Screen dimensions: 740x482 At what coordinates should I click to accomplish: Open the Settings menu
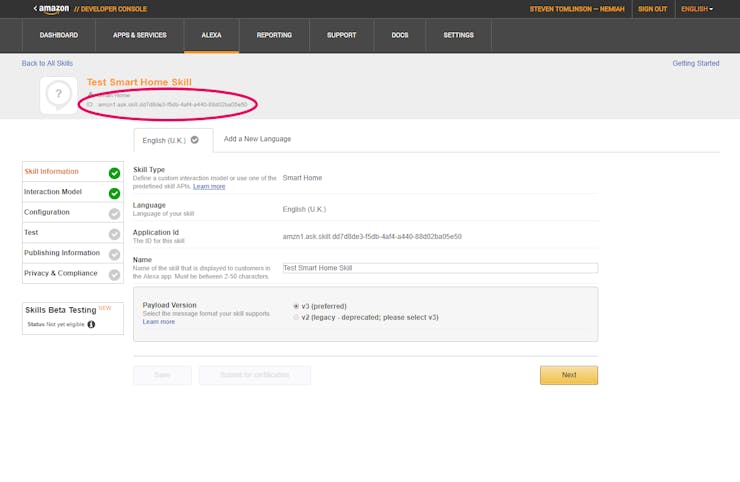click(x=458, y=35)
